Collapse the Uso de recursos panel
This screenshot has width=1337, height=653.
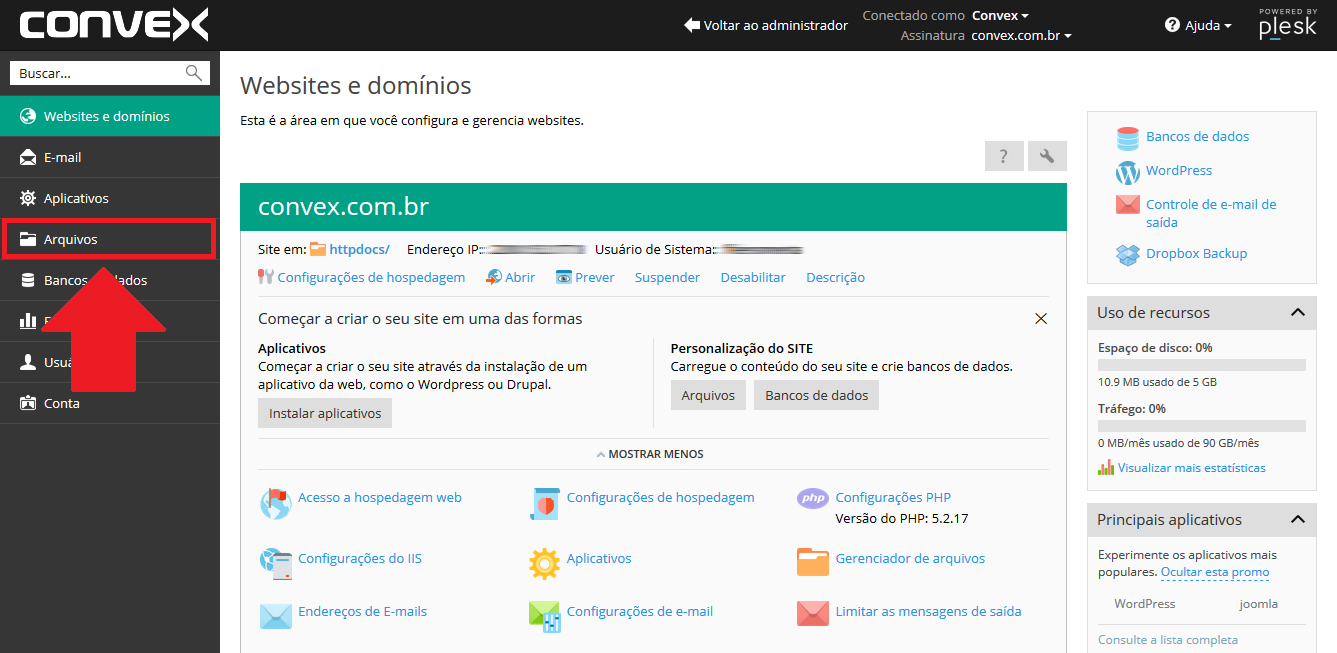pos(1297,312)
